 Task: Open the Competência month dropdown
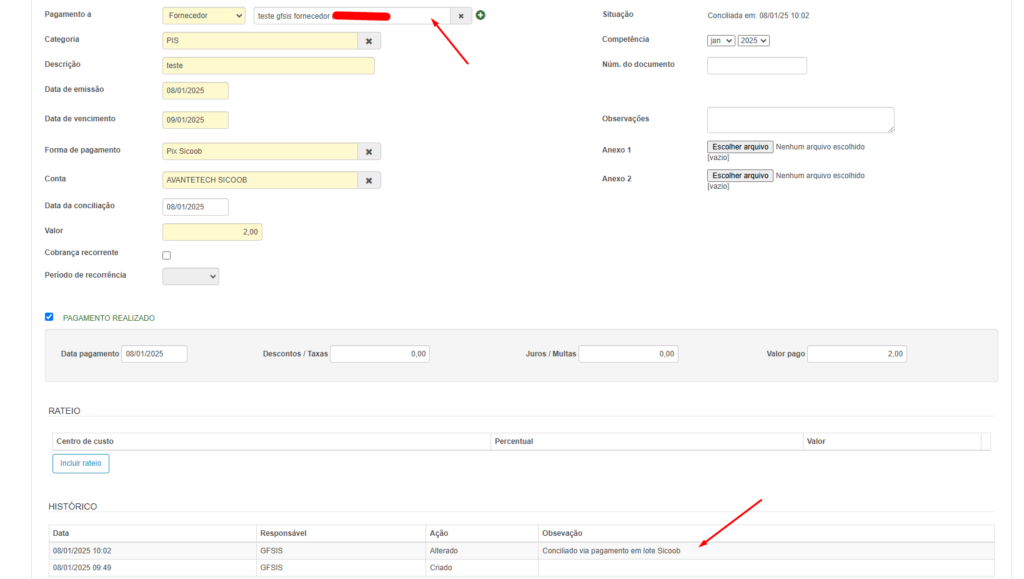pos(721,40)
